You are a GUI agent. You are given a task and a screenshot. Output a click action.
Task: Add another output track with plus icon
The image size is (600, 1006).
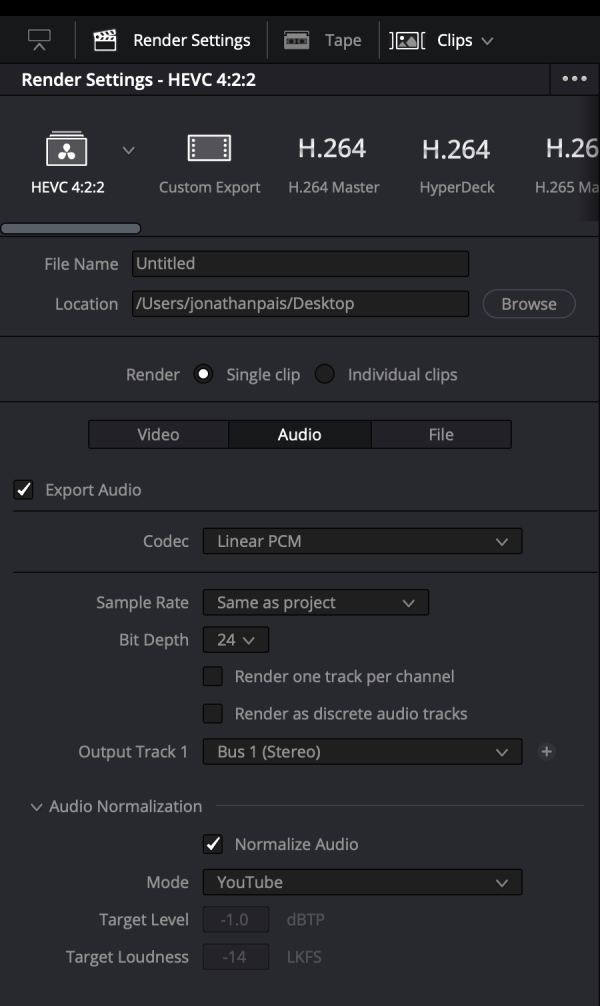546,752
